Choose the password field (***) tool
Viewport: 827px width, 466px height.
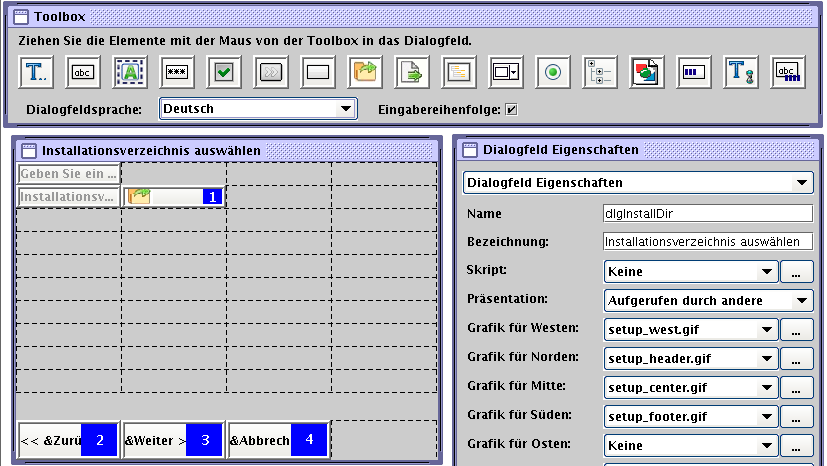pos(177,72)
